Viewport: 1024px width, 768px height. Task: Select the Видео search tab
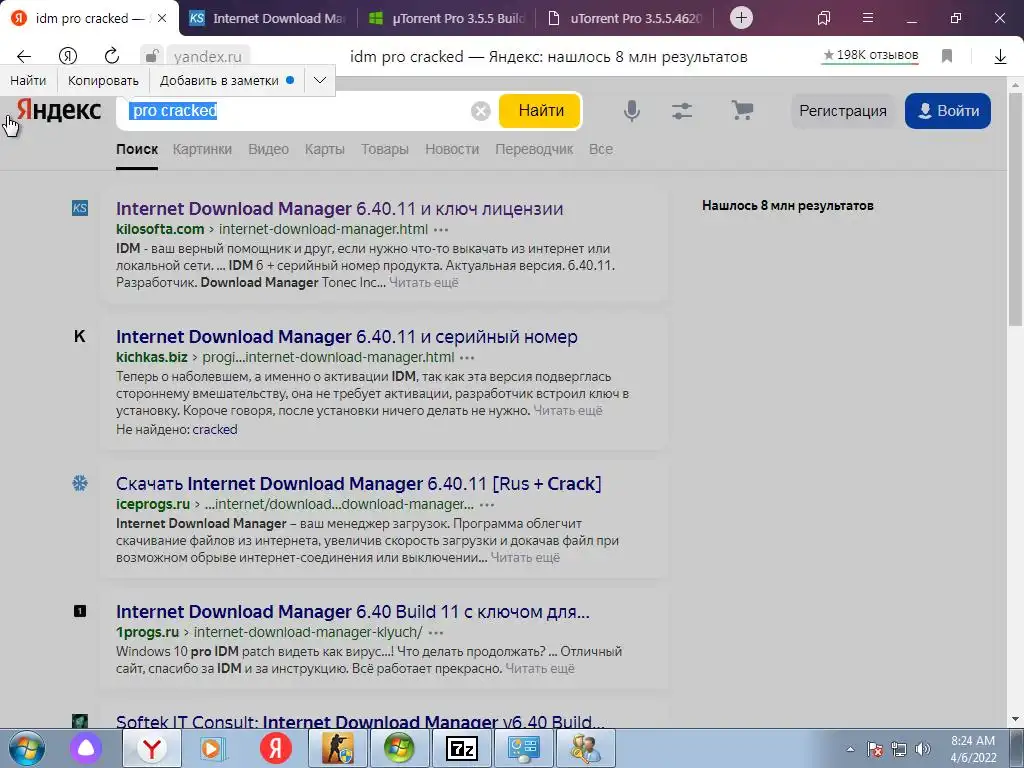pyautogui.click(x=268, y=149)
